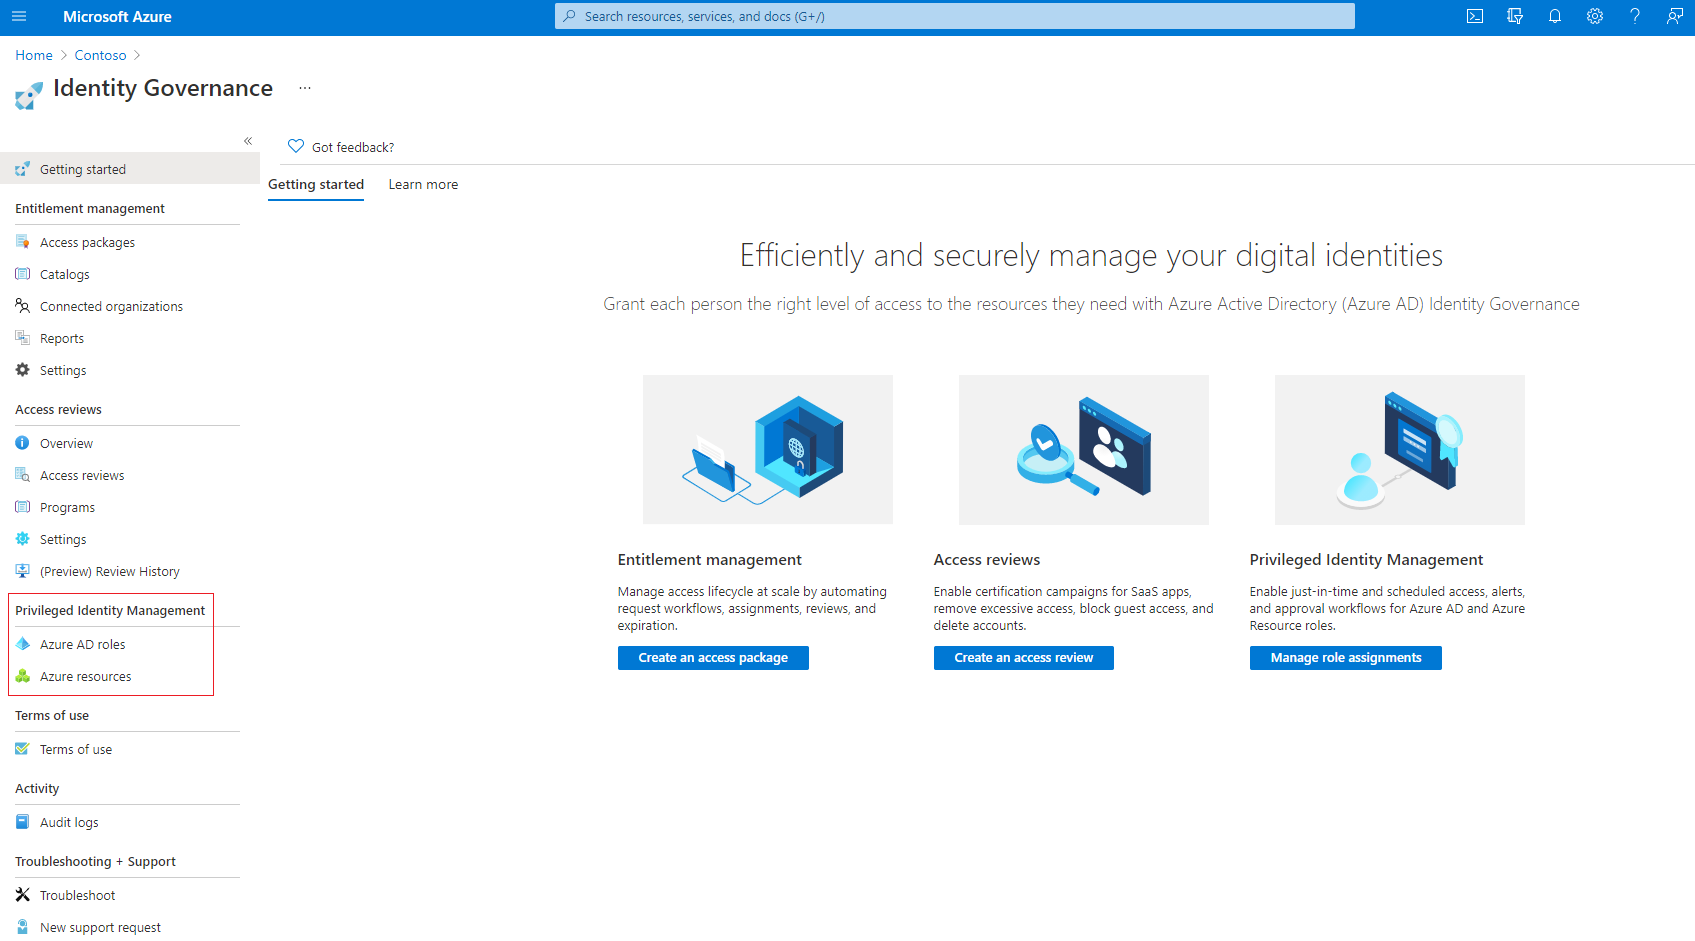1695x941 pixels.
Task: Click the Overview info icon
Action: [x=23, y=443]
